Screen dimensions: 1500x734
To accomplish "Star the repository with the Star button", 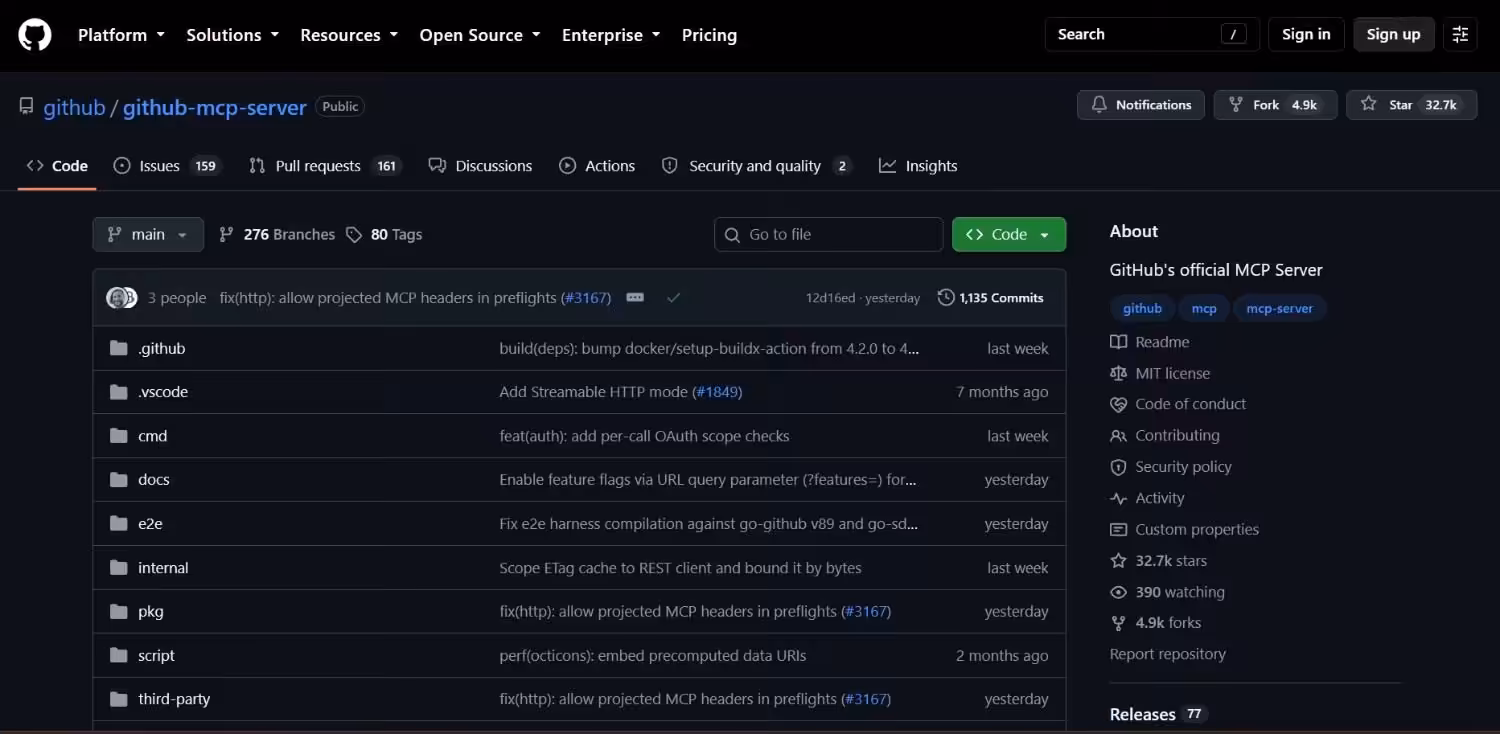I will pos(1411,105).
